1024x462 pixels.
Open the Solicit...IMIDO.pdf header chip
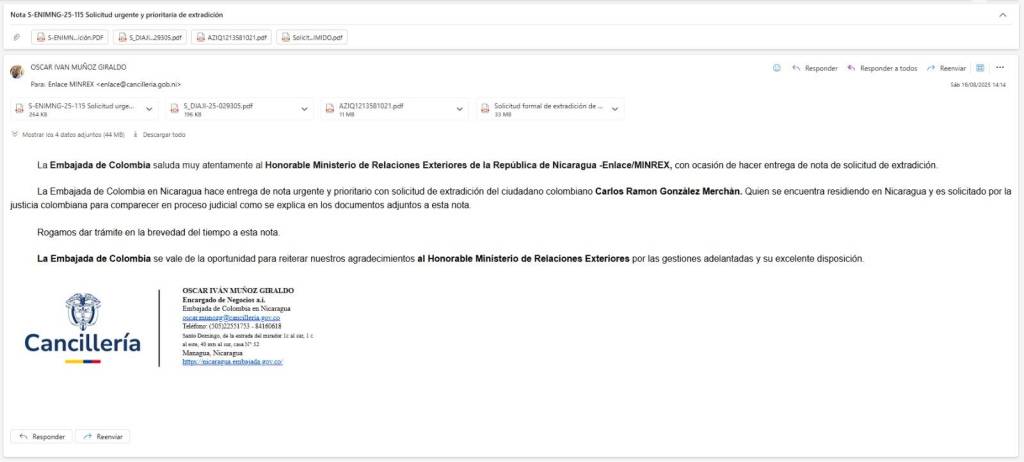(312, 38)
